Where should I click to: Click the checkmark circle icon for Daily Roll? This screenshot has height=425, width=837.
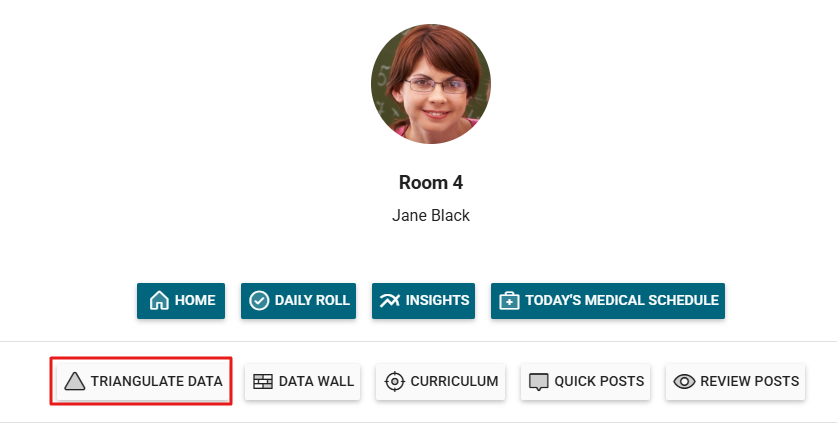(x=259, y=301)
